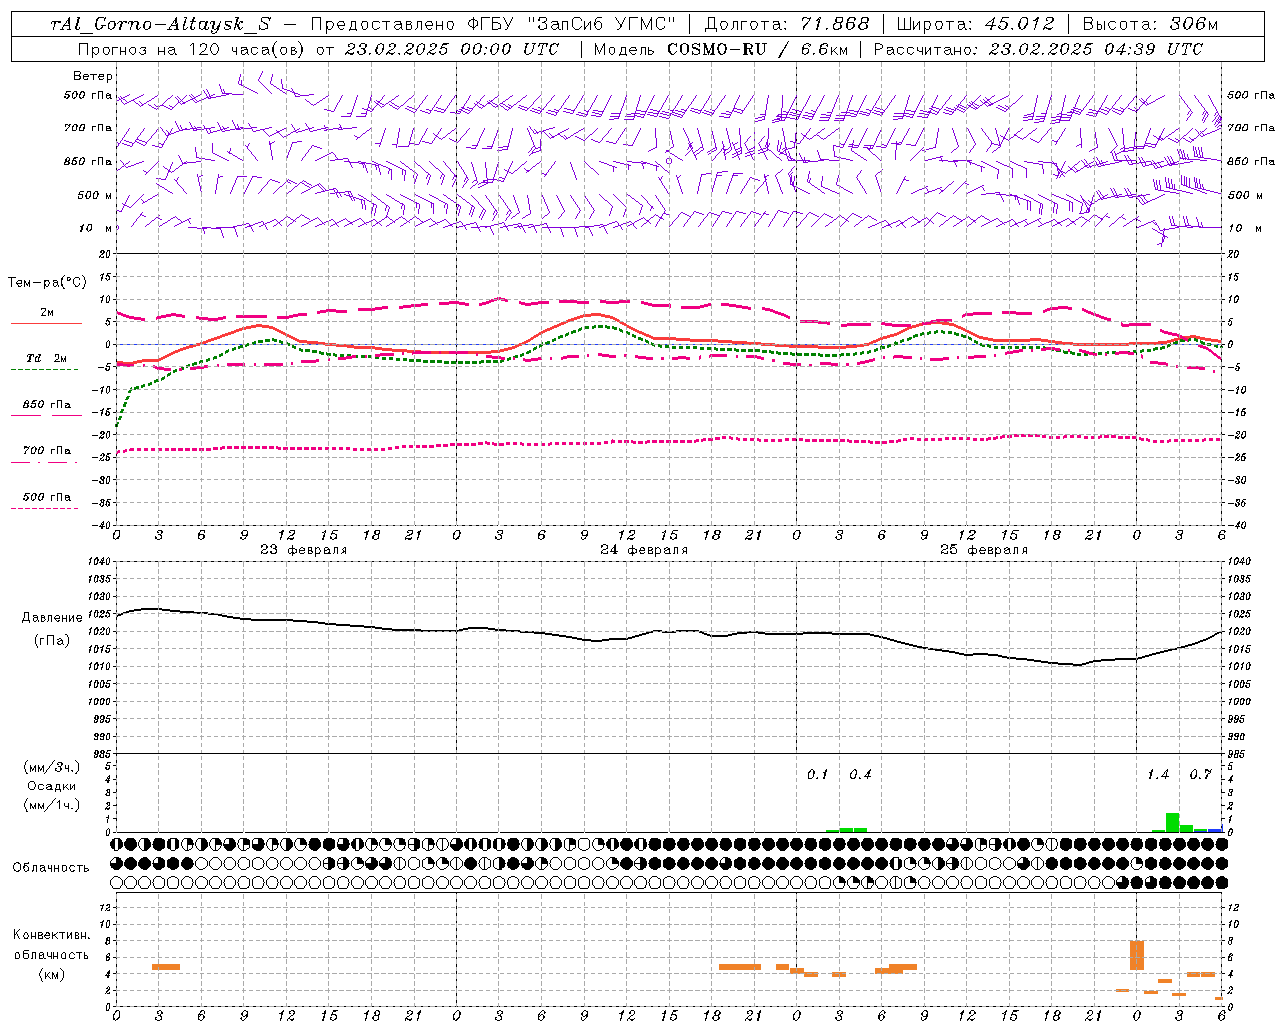Screen dimensions: 1280x1024
Task: Click the Высота: 306м value
Action: 1150,24
